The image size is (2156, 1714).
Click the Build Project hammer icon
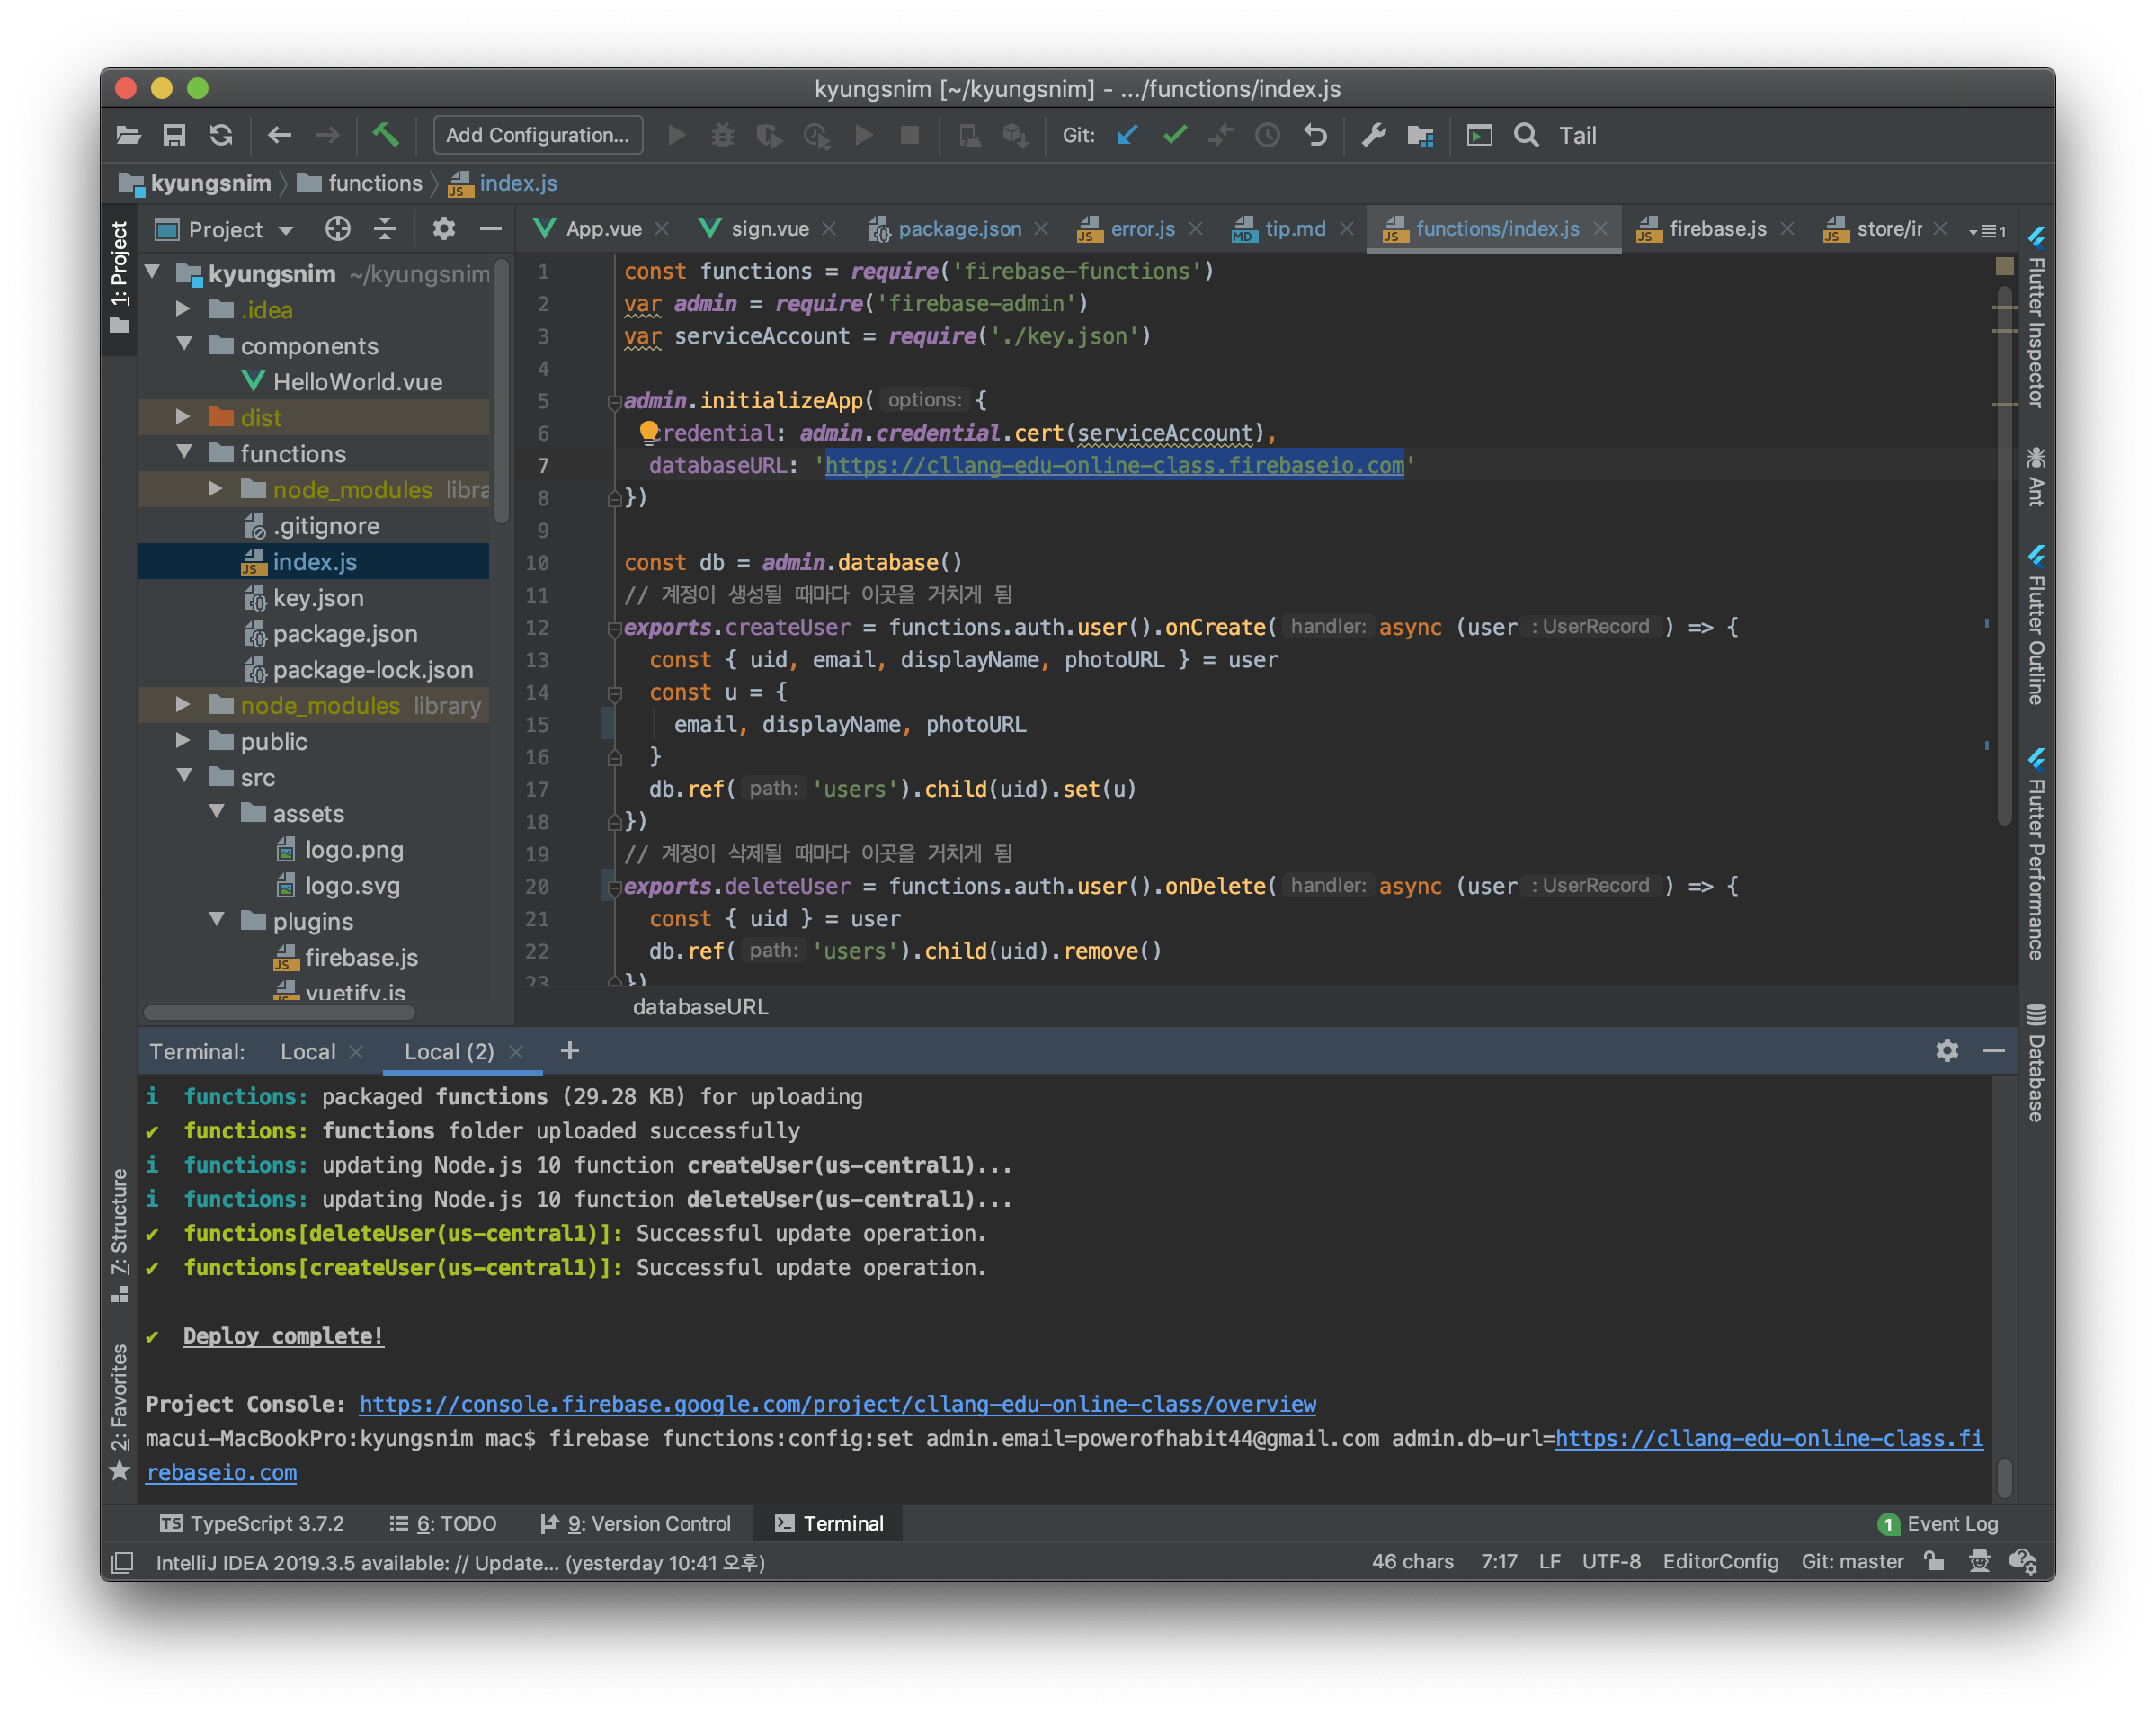[x=385, y=135]
